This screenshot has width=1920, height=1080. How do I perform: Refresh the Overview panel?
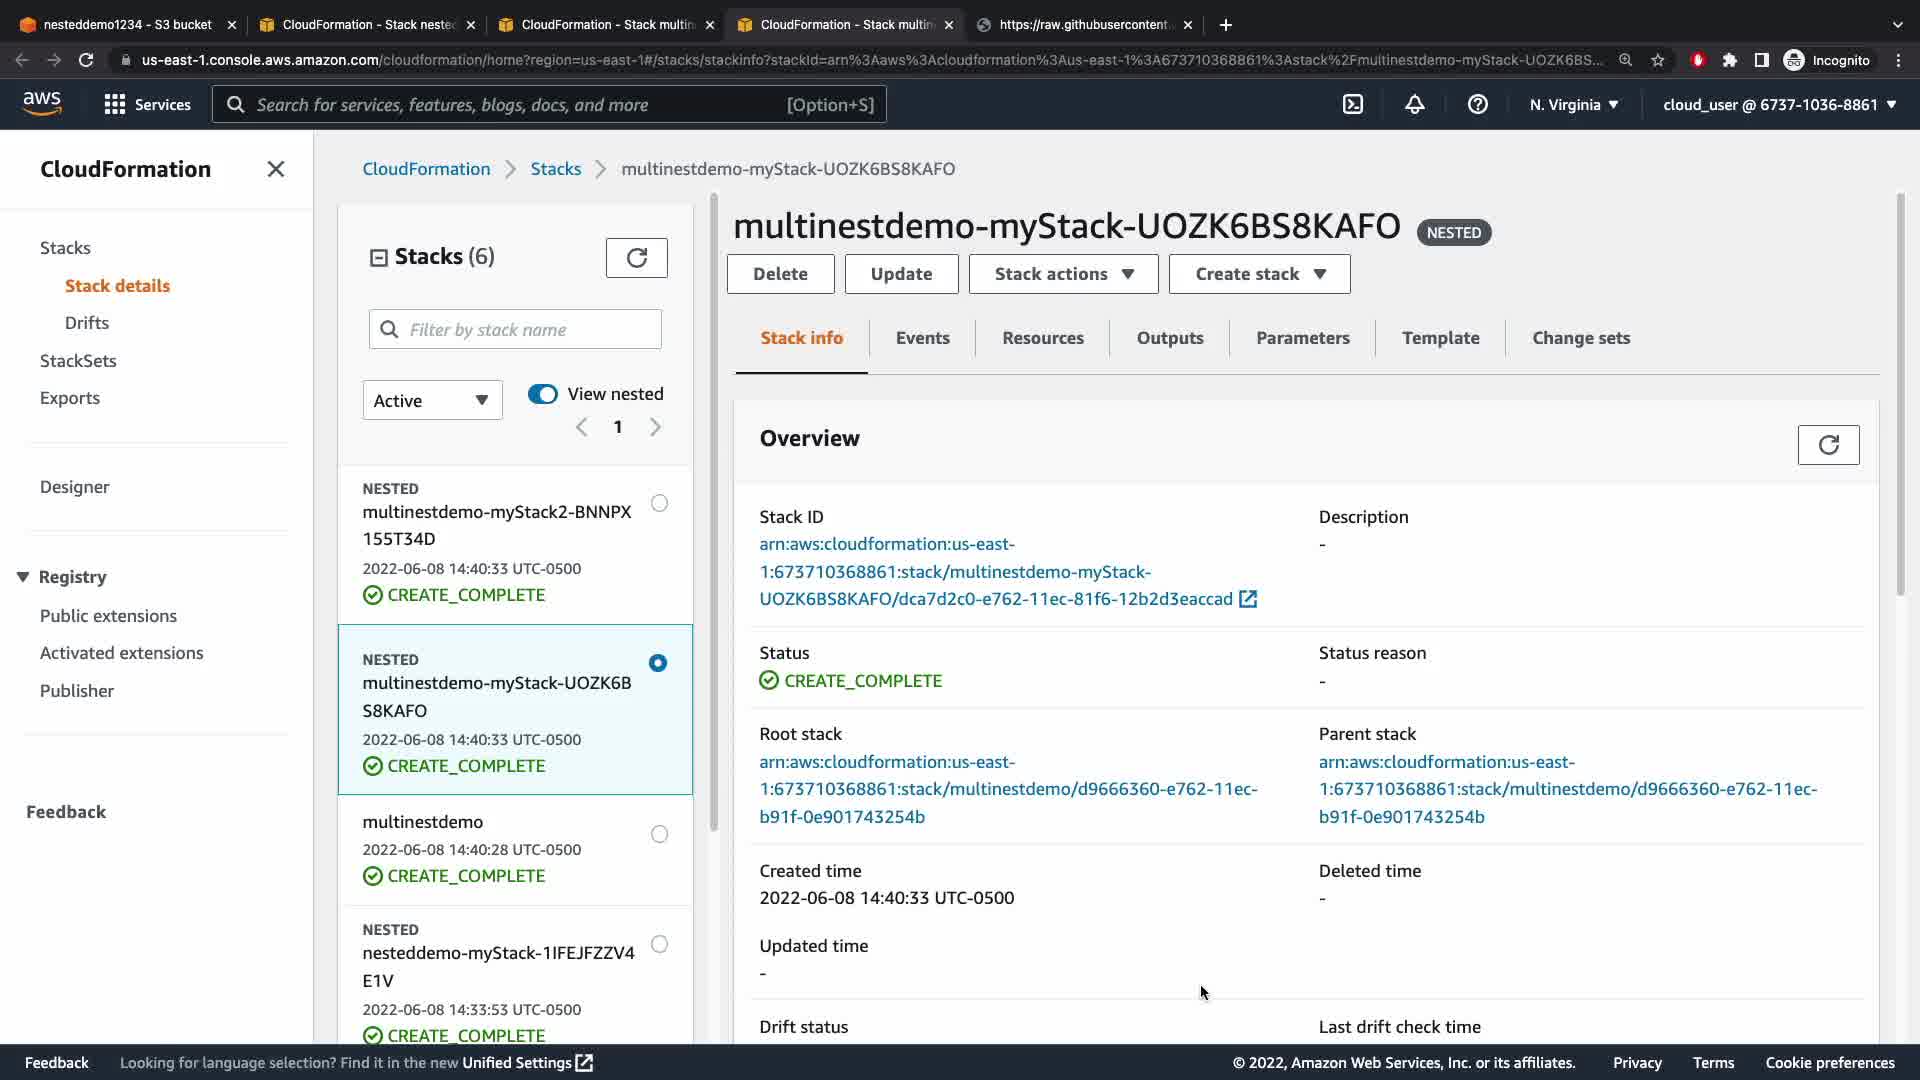tap(1828, 445)
